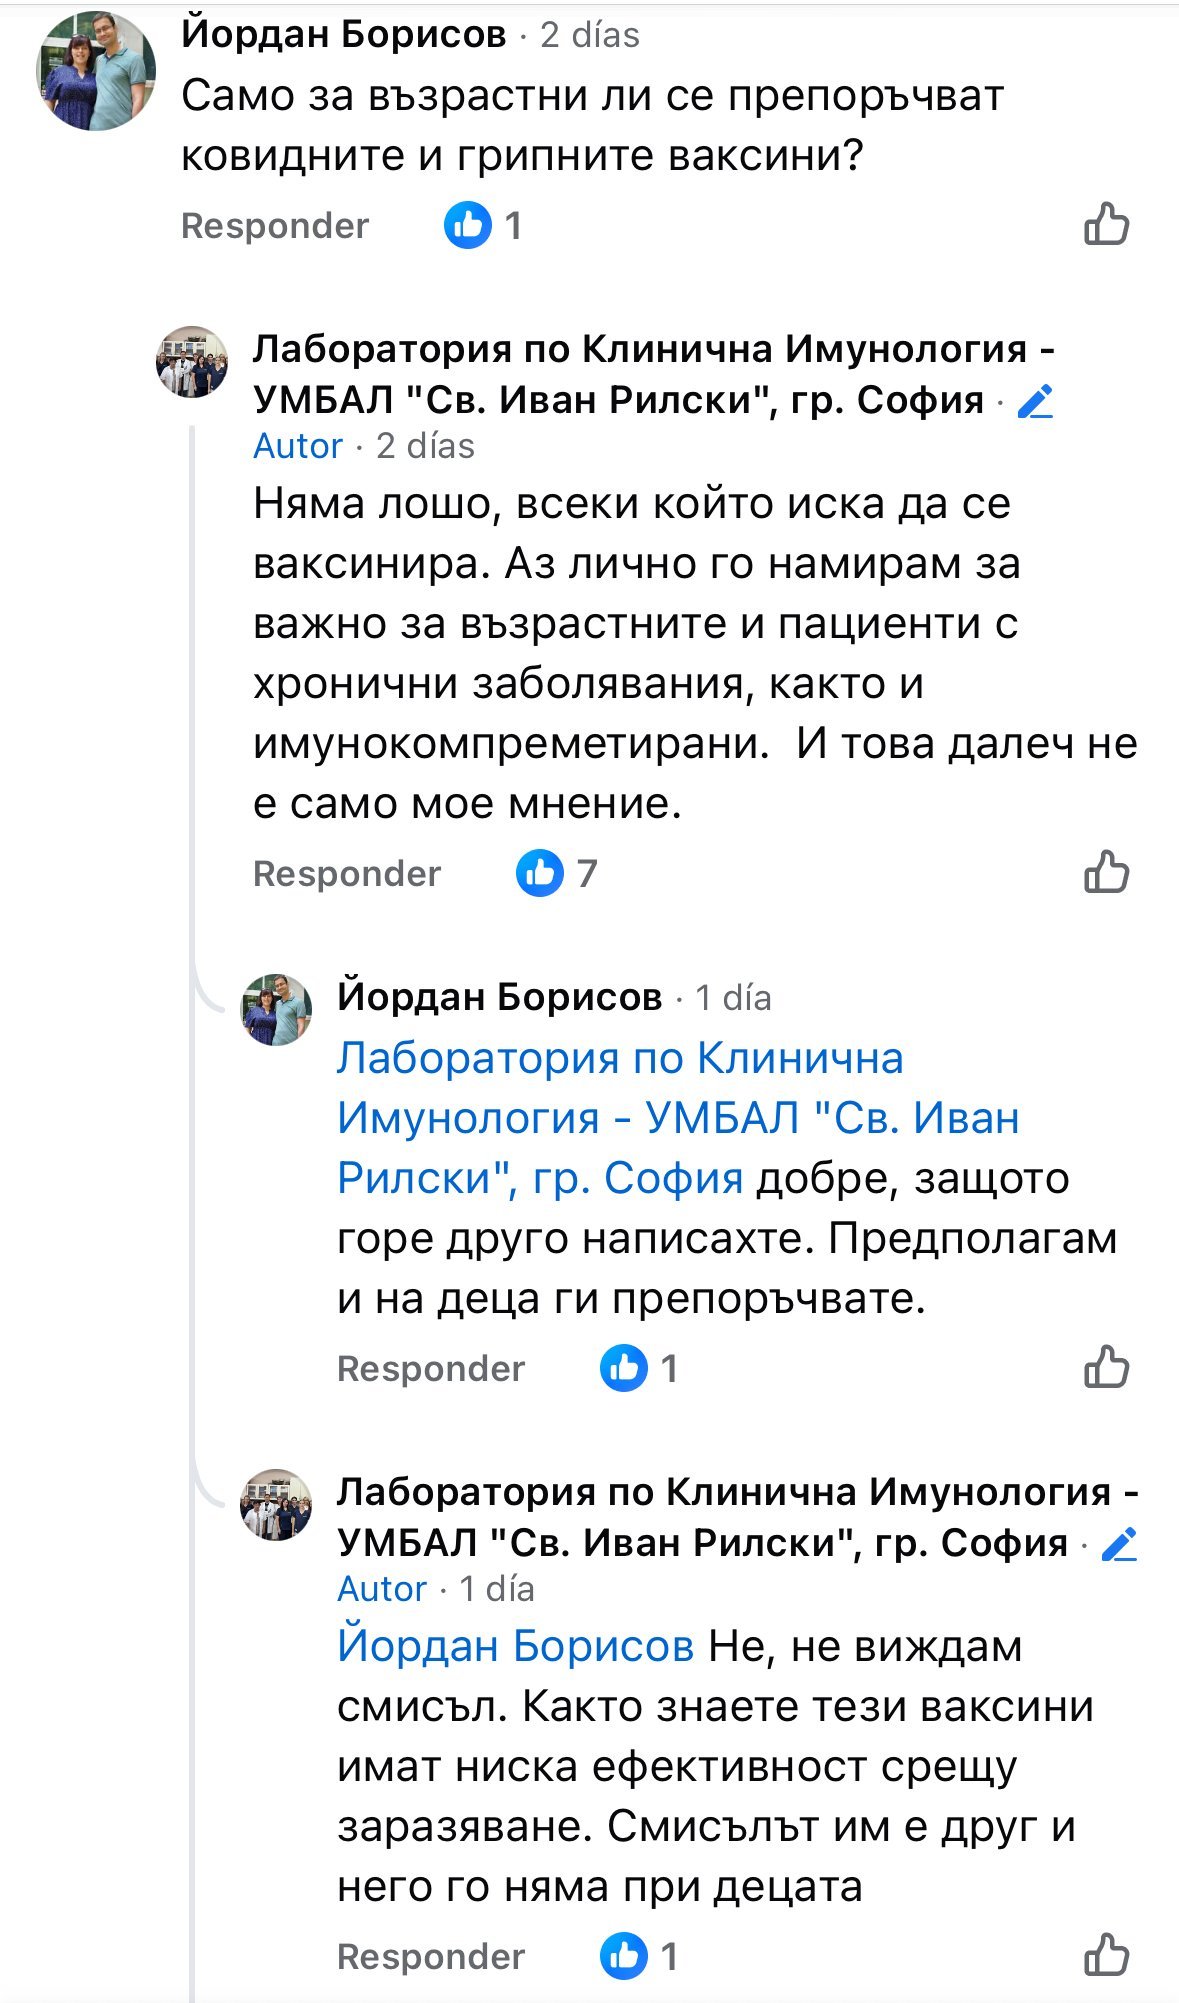
Task: Open the blue reaction icon under Йордан's "добре, защото" reply
Action: (624, 1368)
